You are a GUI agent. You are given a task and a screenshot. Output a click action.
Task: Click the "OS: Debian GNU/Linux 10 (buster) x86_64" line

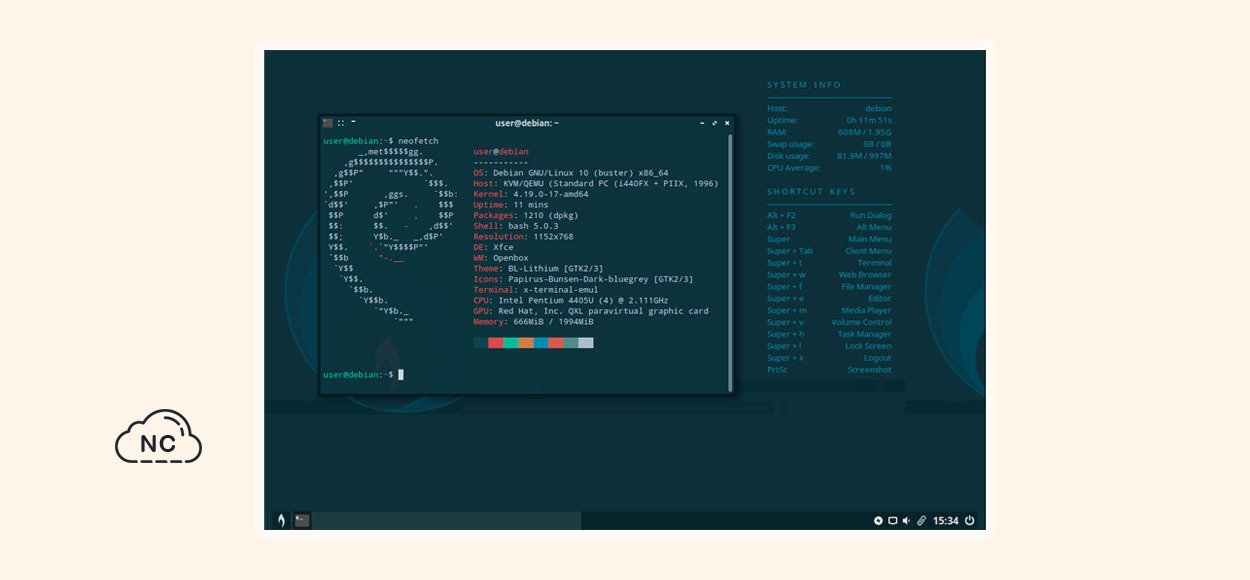[571, 172]
